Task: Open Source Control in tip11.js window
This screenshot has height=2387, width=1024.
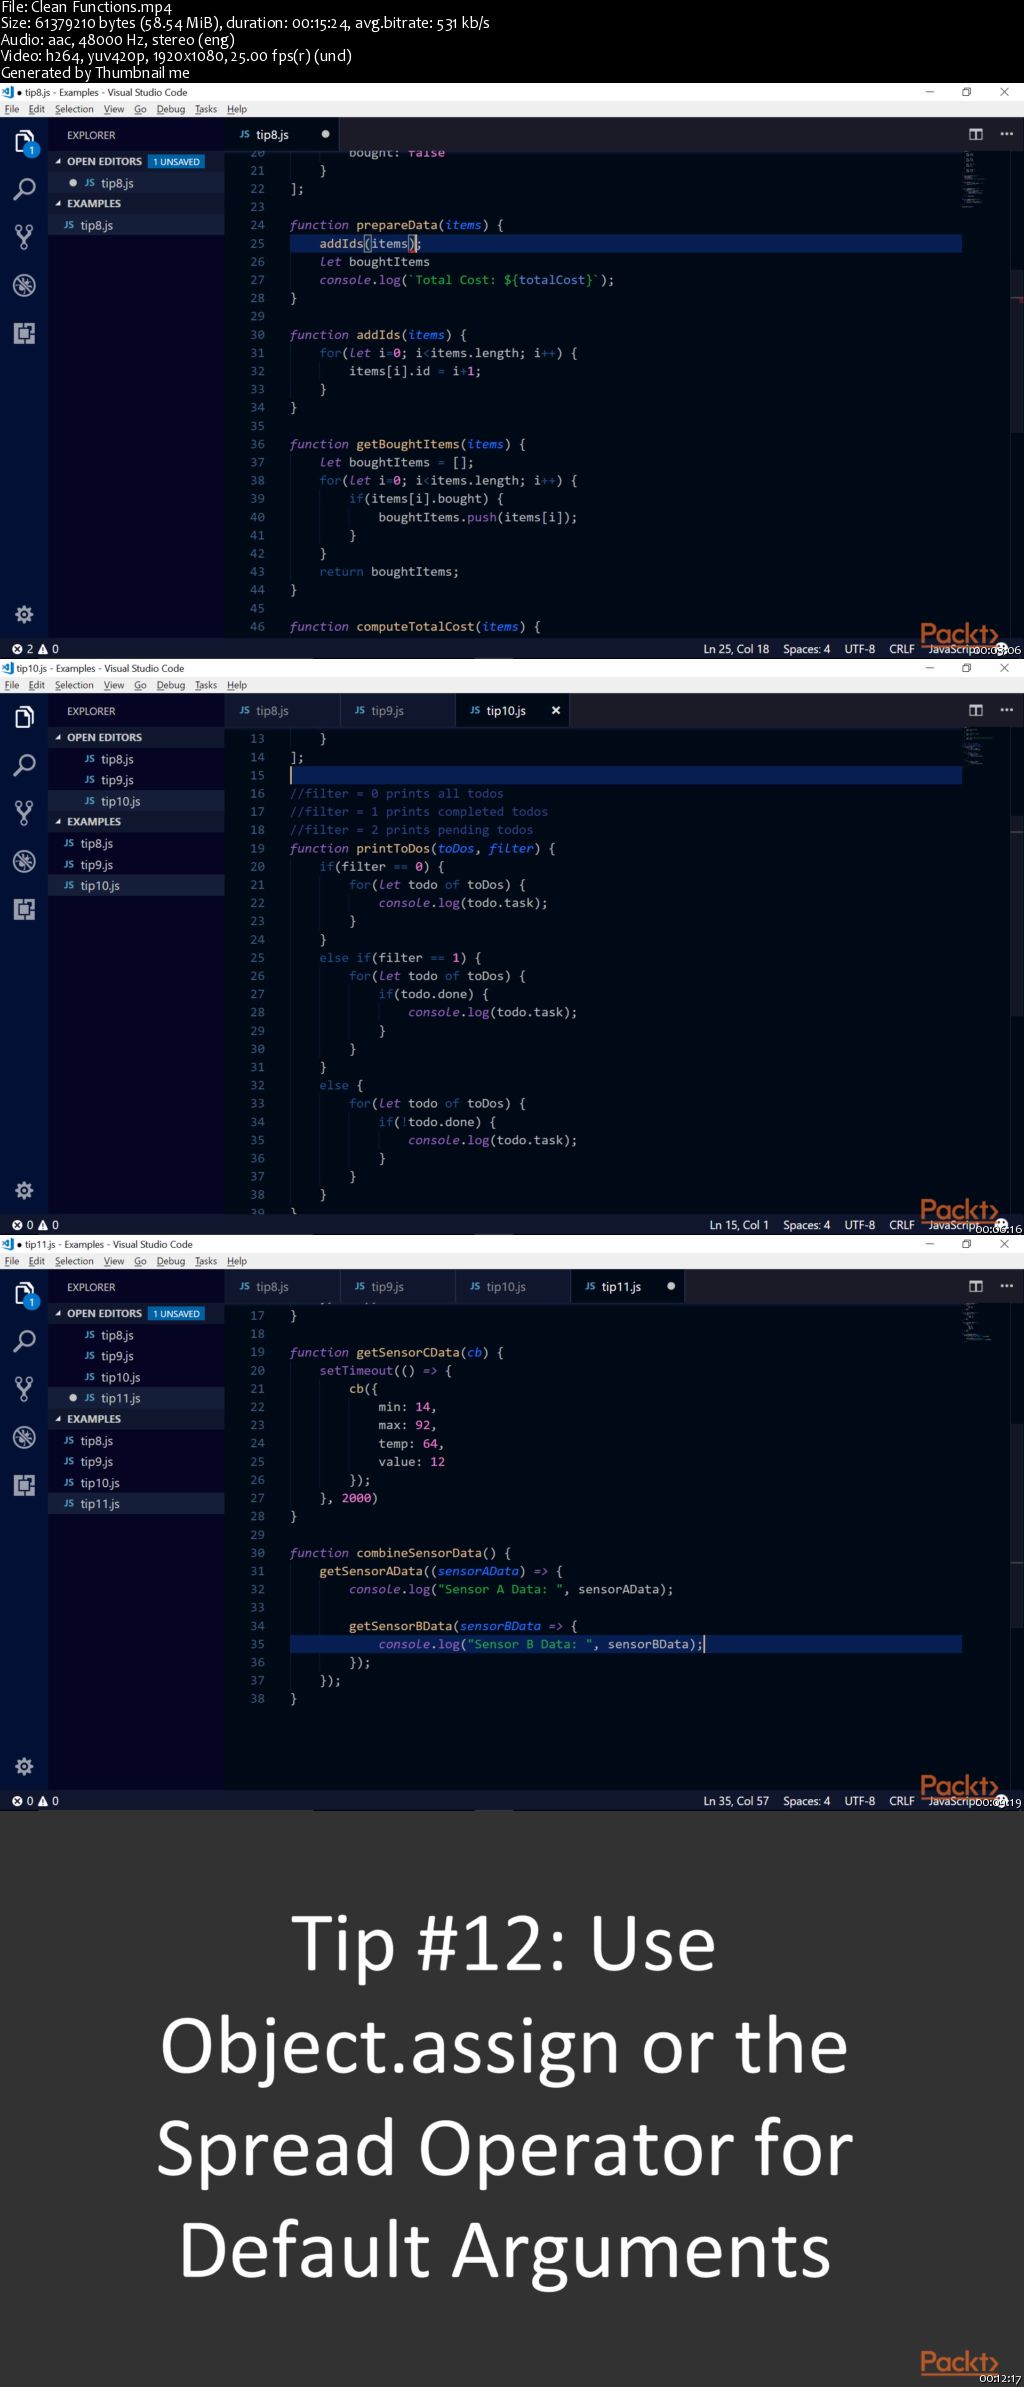Action: pos(24,1389)
